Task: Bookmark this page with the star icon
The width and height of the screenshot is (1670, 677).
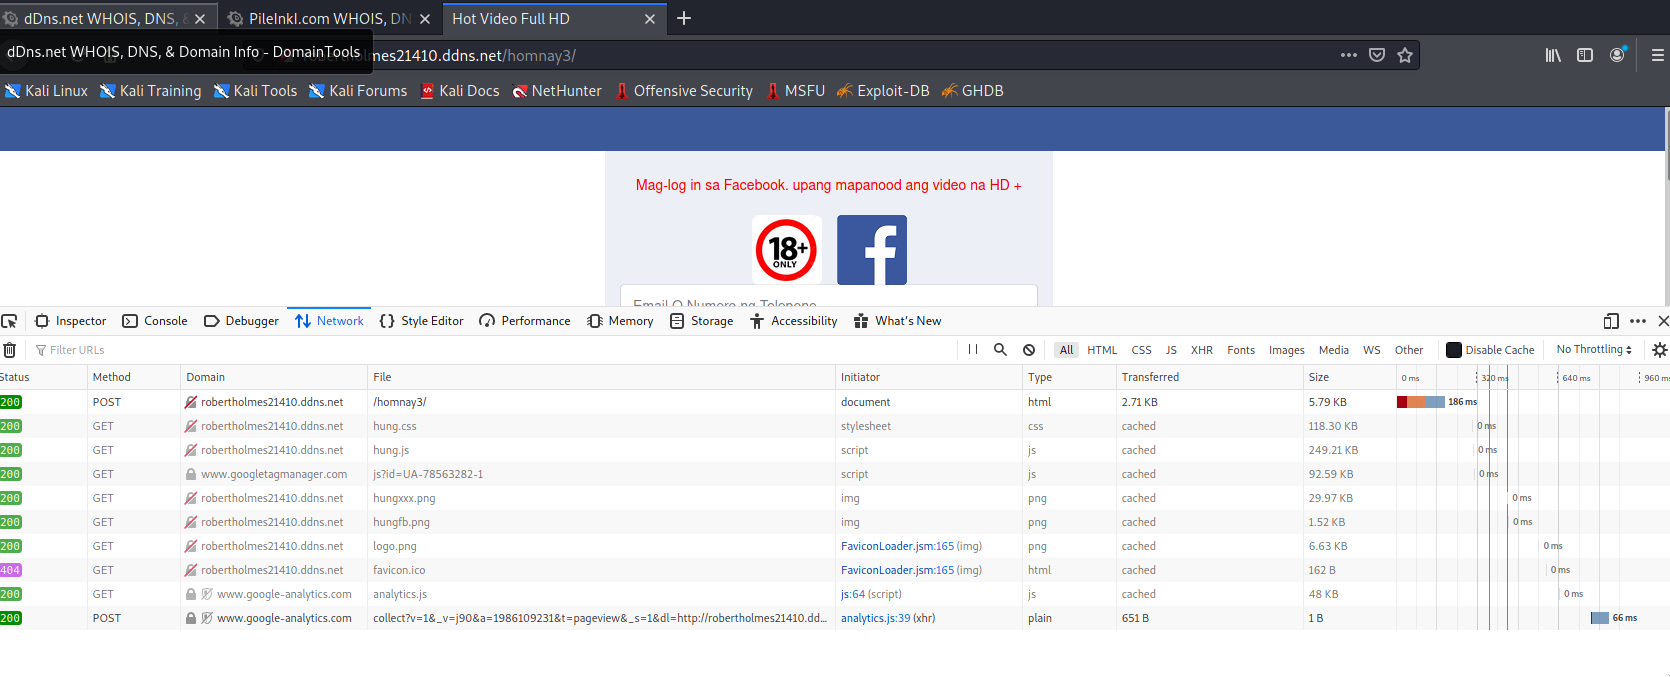Action: click(x=1405, y=55)
